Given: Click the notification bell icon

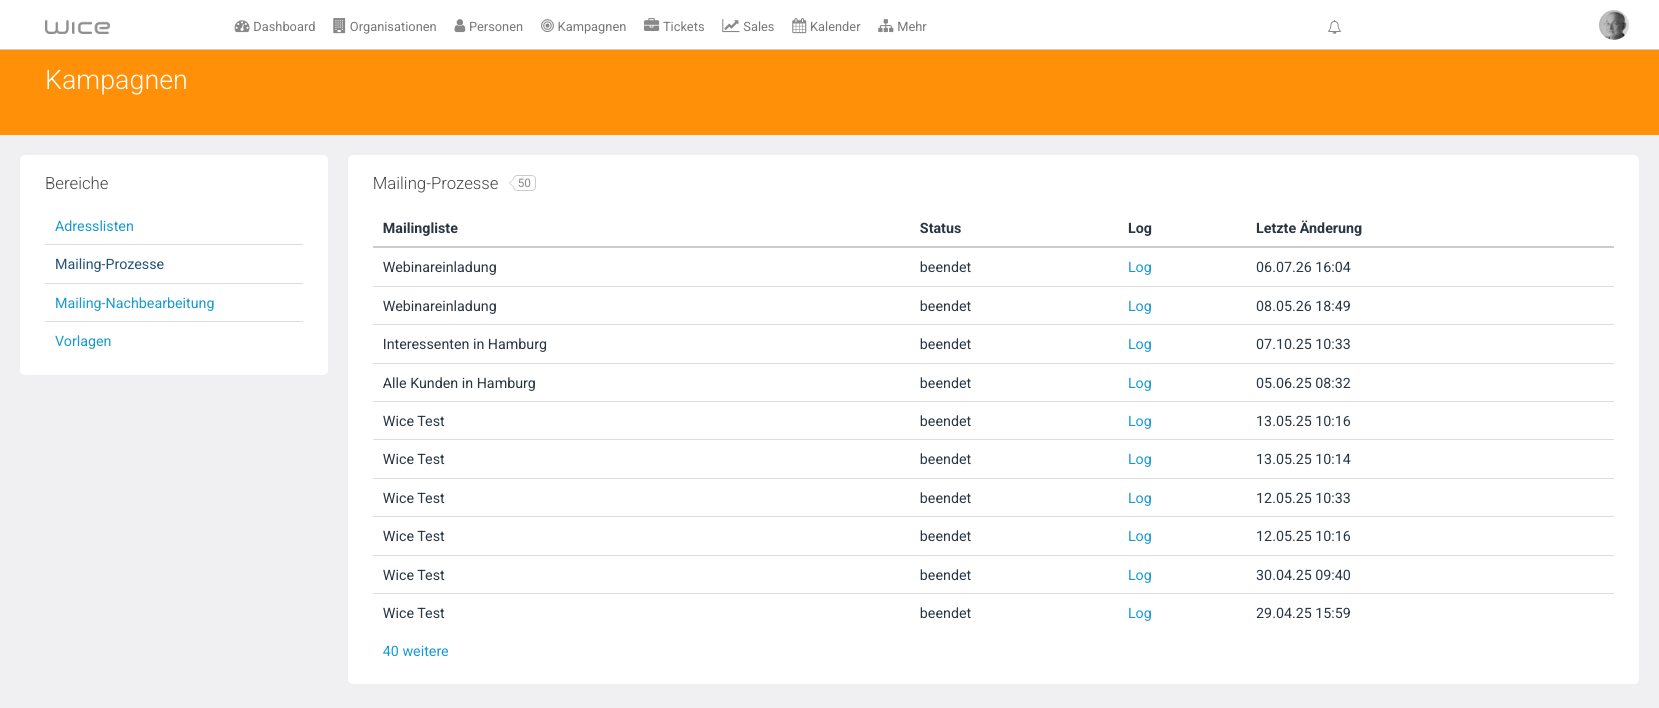Looking at the screenshot, I should [1334, 27].
